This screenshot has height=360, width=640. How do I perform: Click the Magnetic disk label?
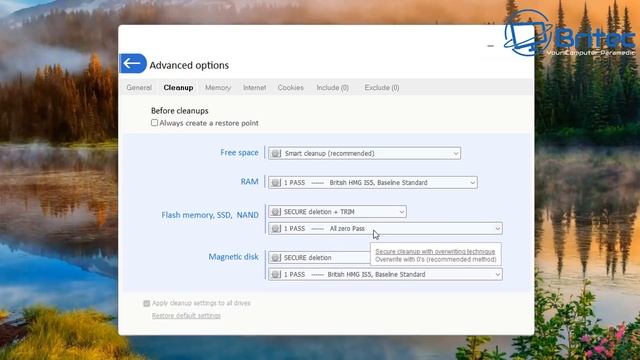pyautogui.click(x=233, y=256)
